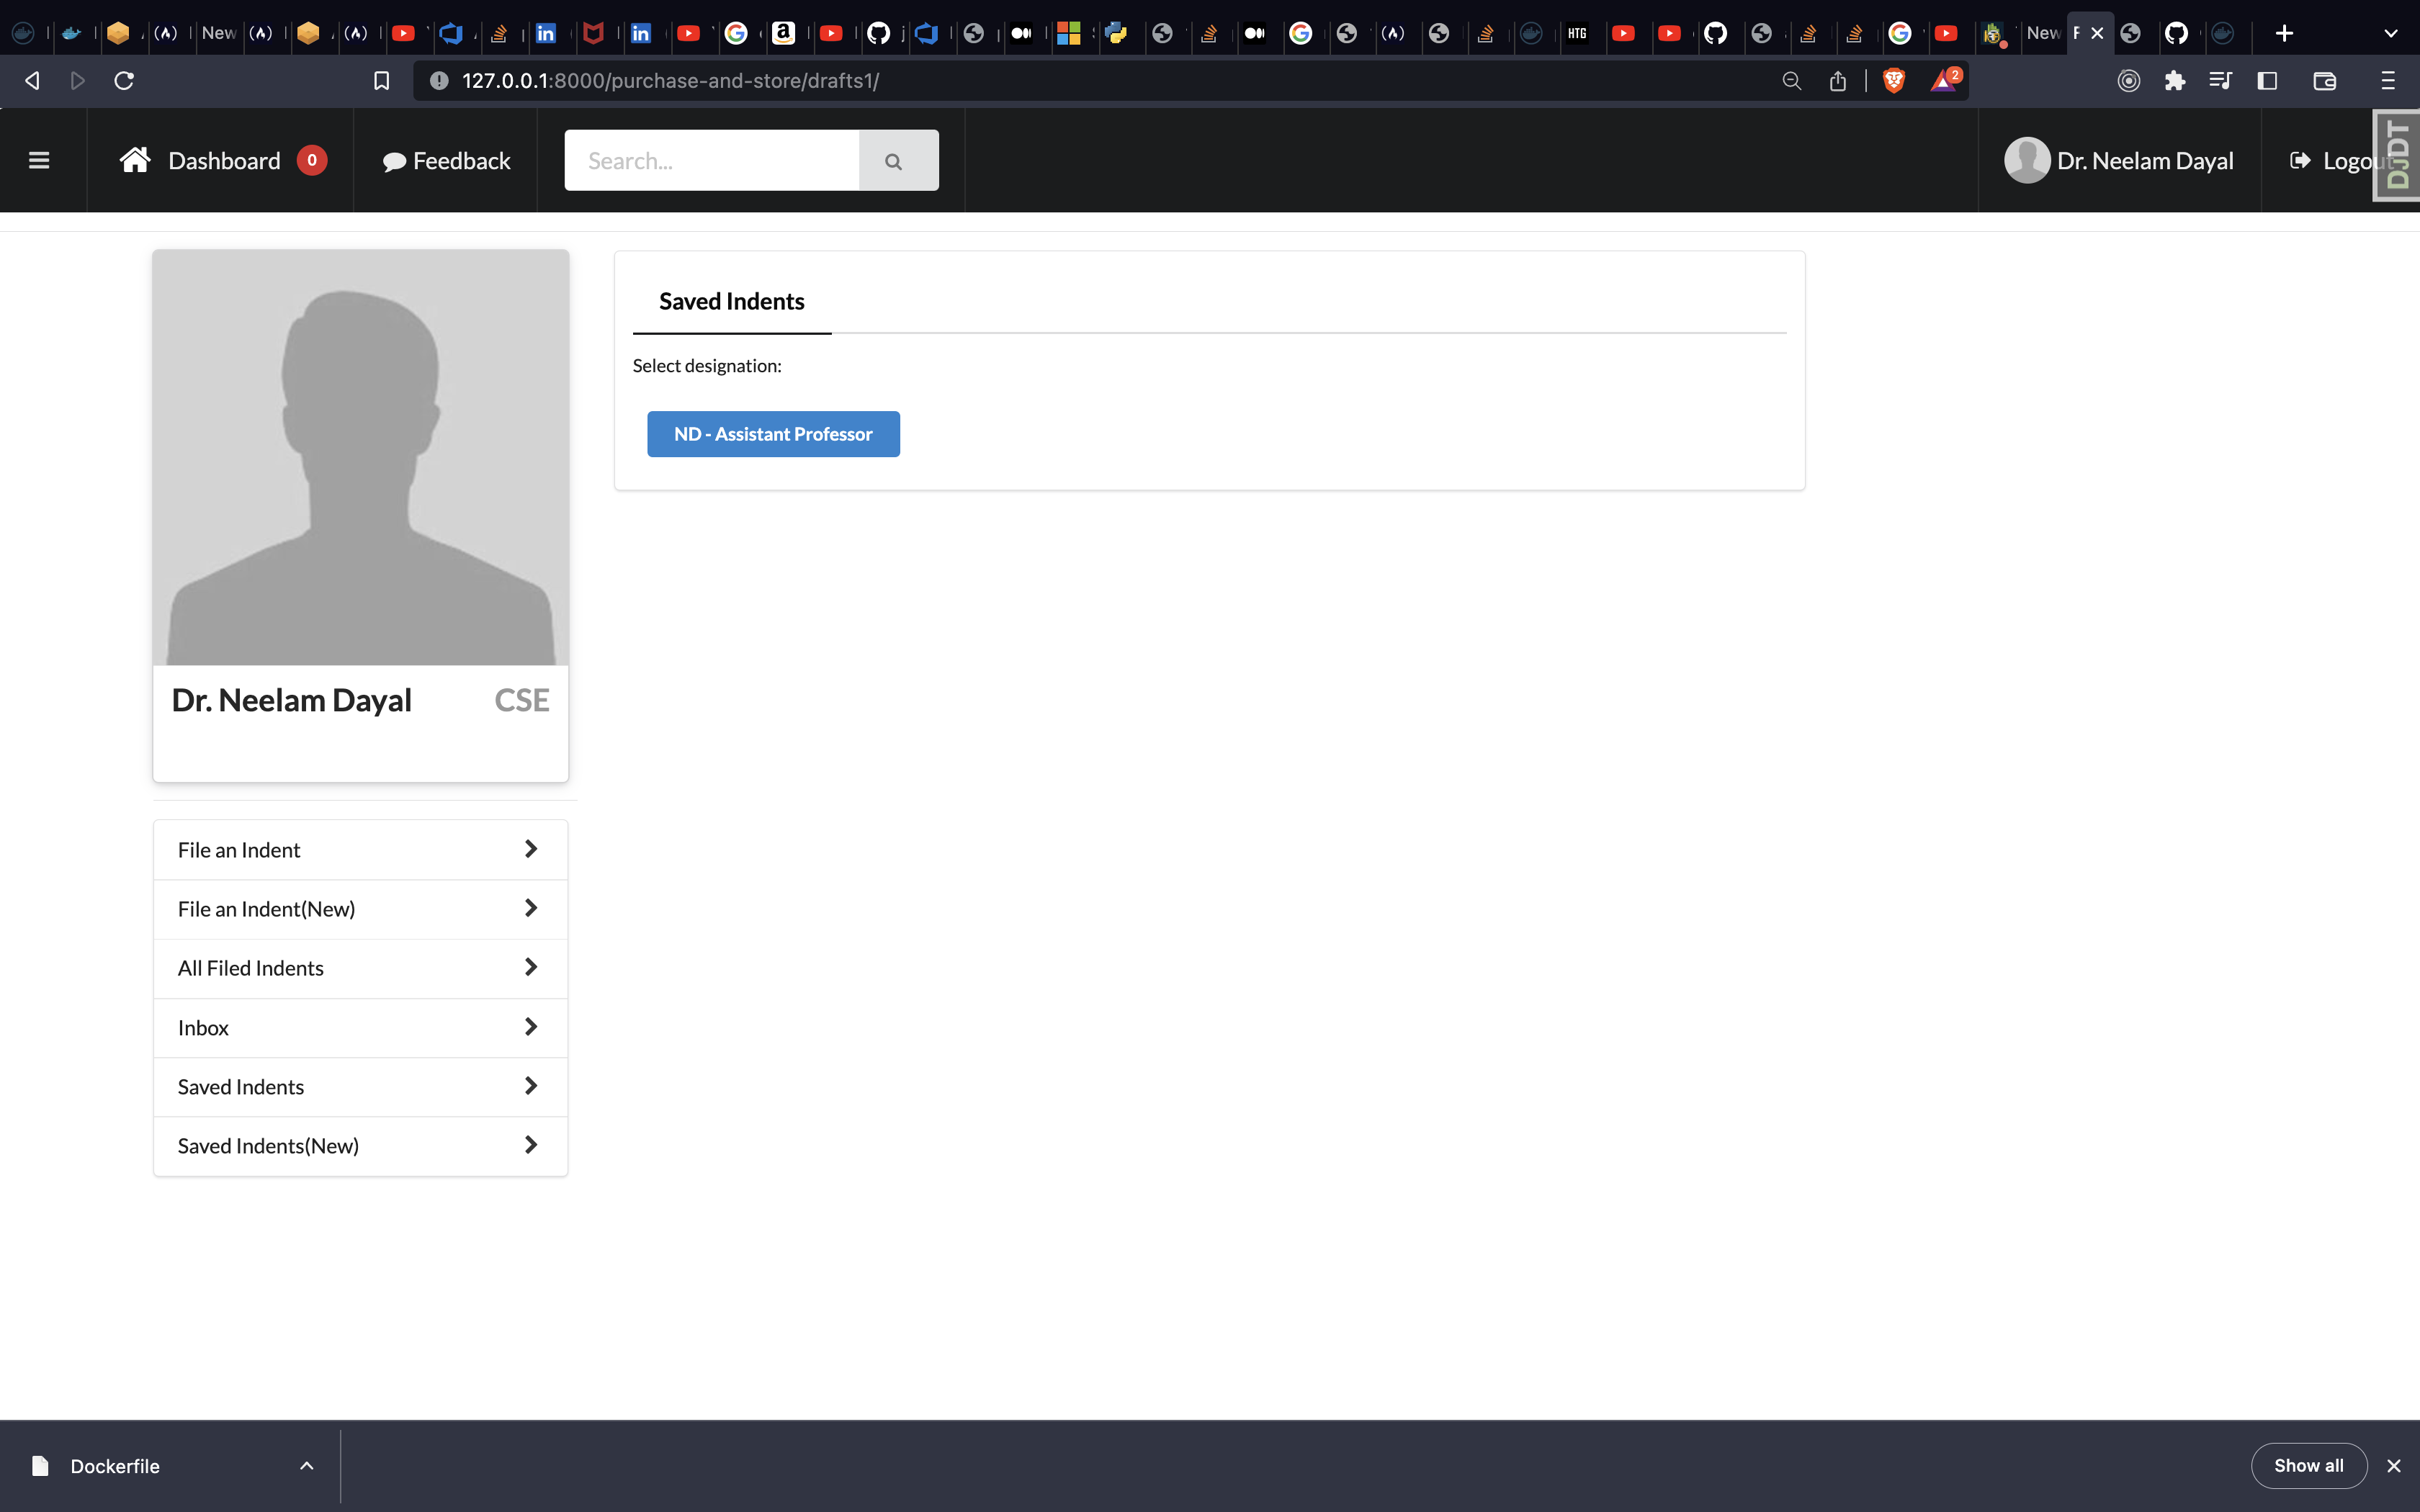Screen dimensions: 2420x1512
Task: Open the Brave wallet icon
Action: 2324,81
